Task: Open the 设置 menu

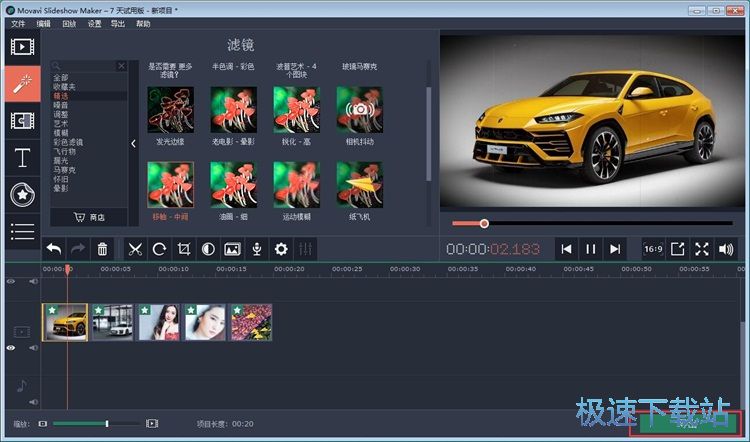Action: 95,24
